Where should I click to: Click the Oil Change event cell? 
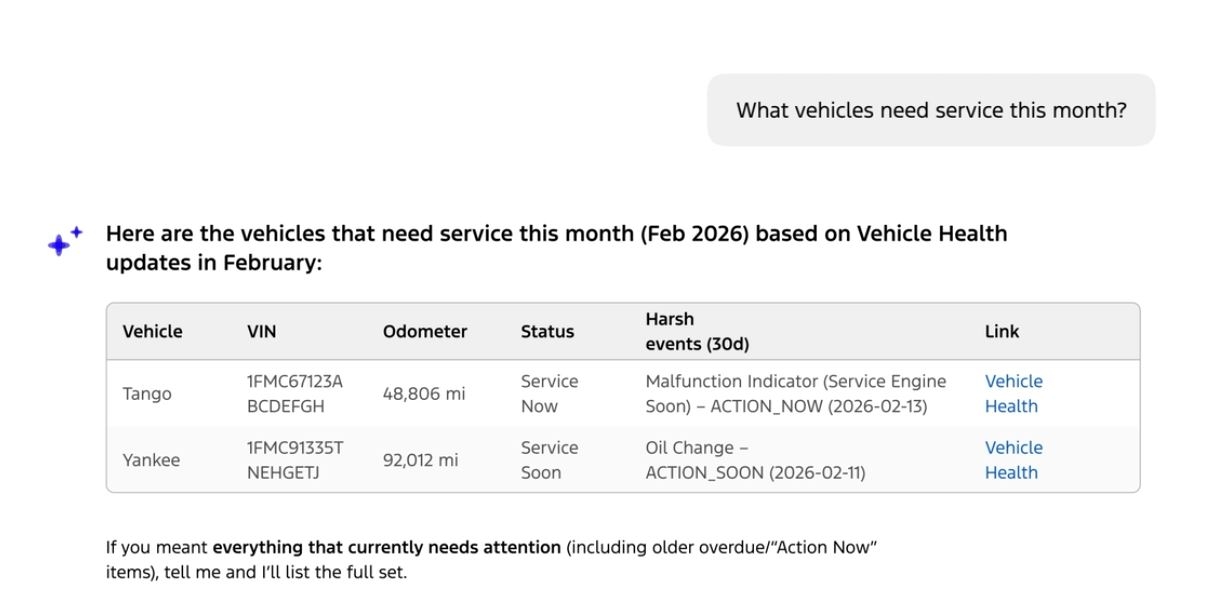pos(755,460)
